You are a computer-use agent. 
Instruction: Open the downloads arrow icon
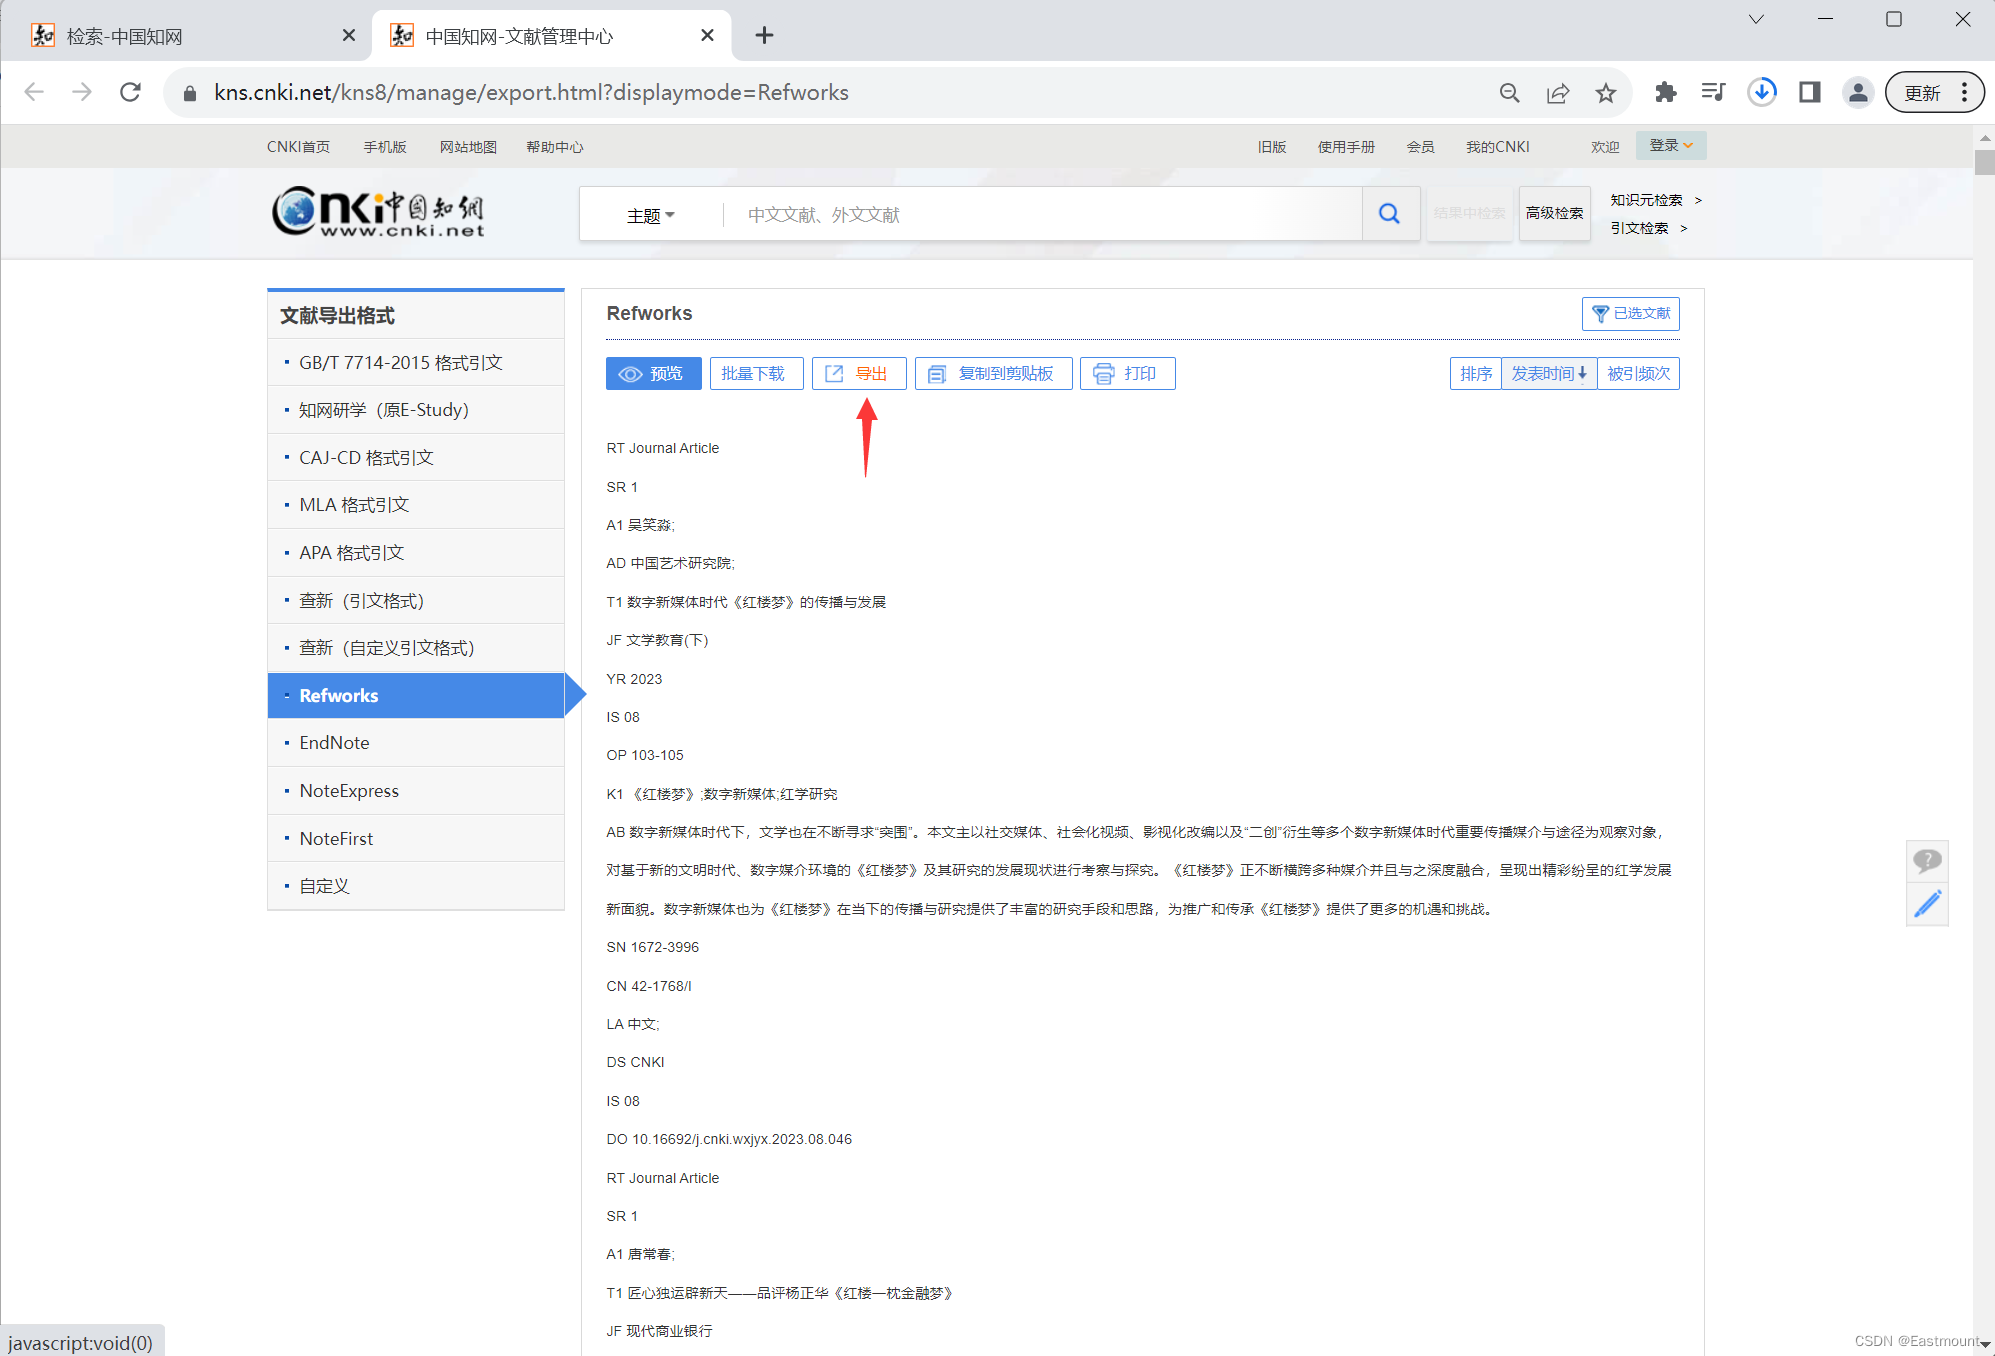pos(1761,93)
